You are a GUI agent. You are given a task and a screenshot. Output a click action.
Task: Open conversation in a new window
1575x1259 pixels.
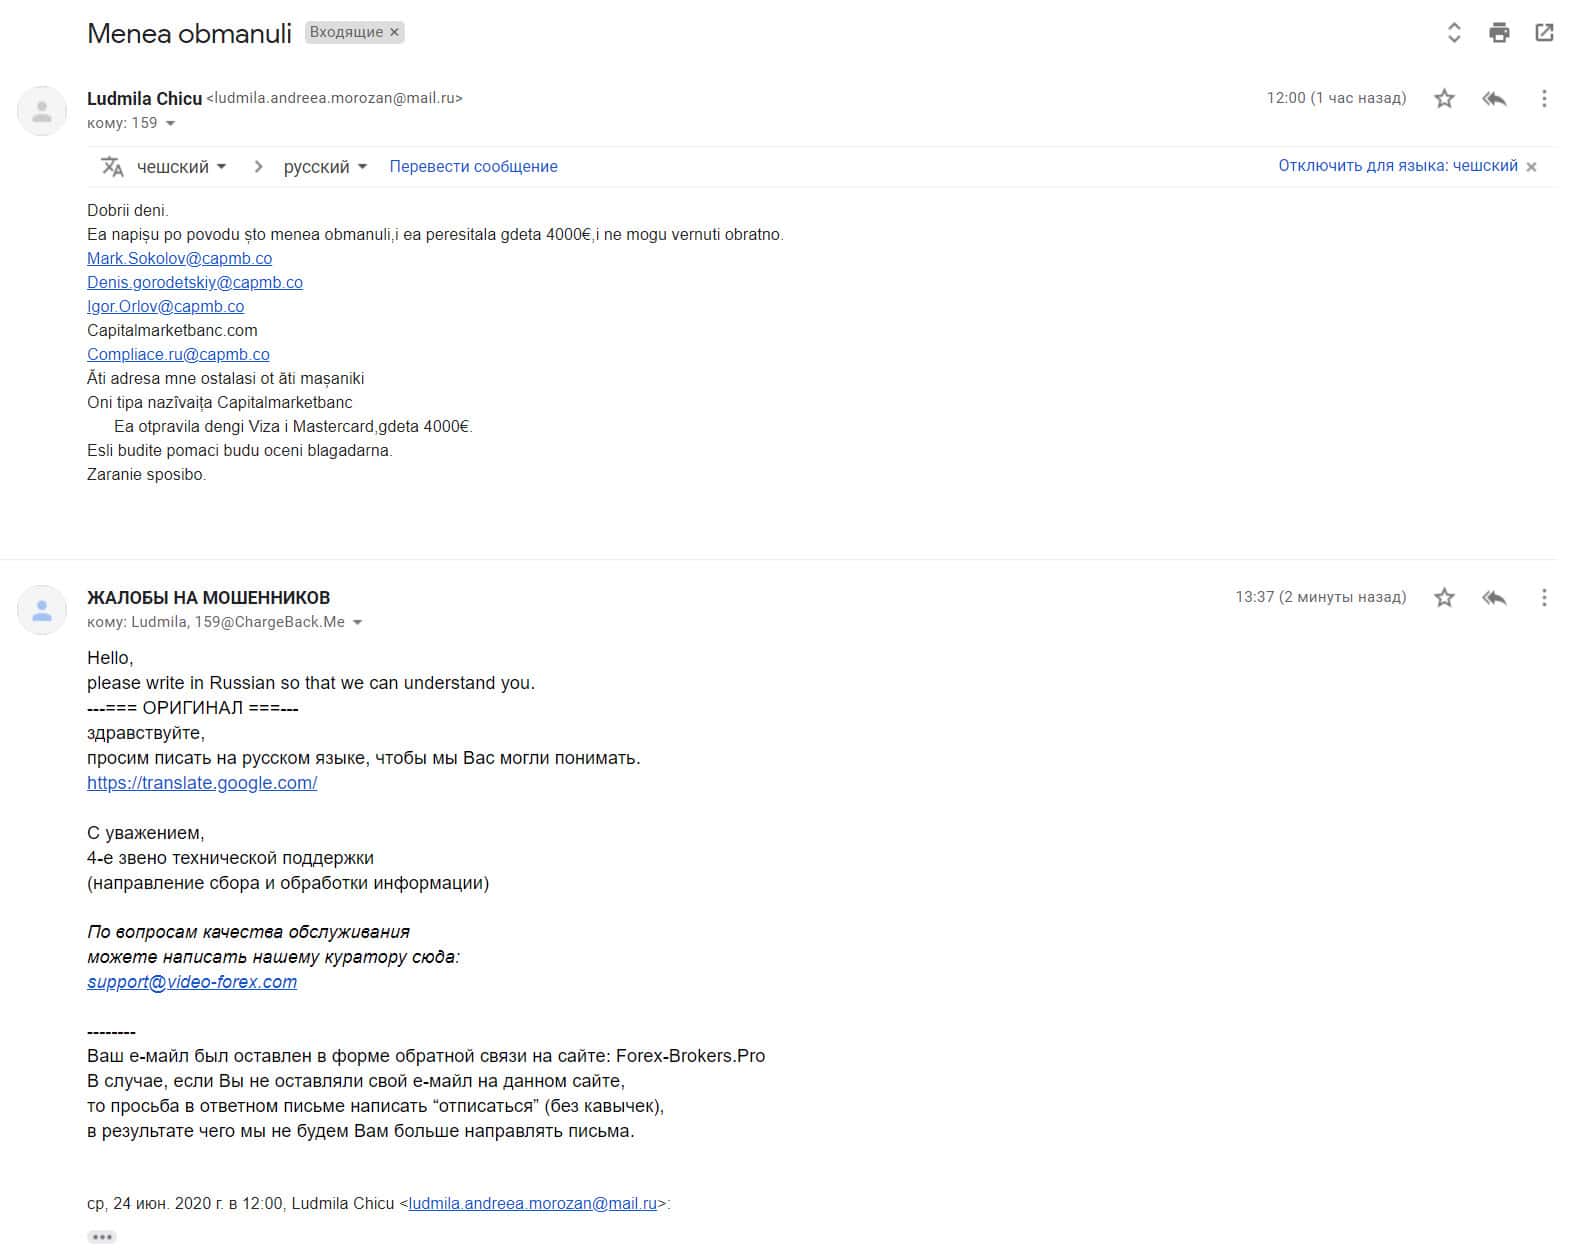[x=1544, y=33]
